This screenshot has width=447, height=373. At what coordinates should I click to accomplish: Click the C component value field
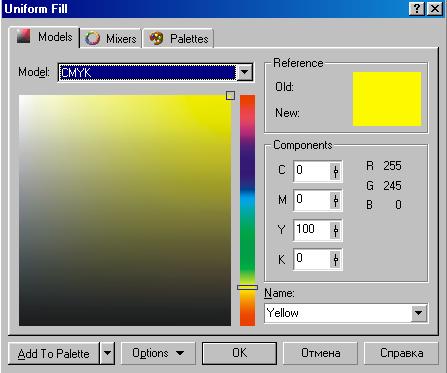(312, 171)
